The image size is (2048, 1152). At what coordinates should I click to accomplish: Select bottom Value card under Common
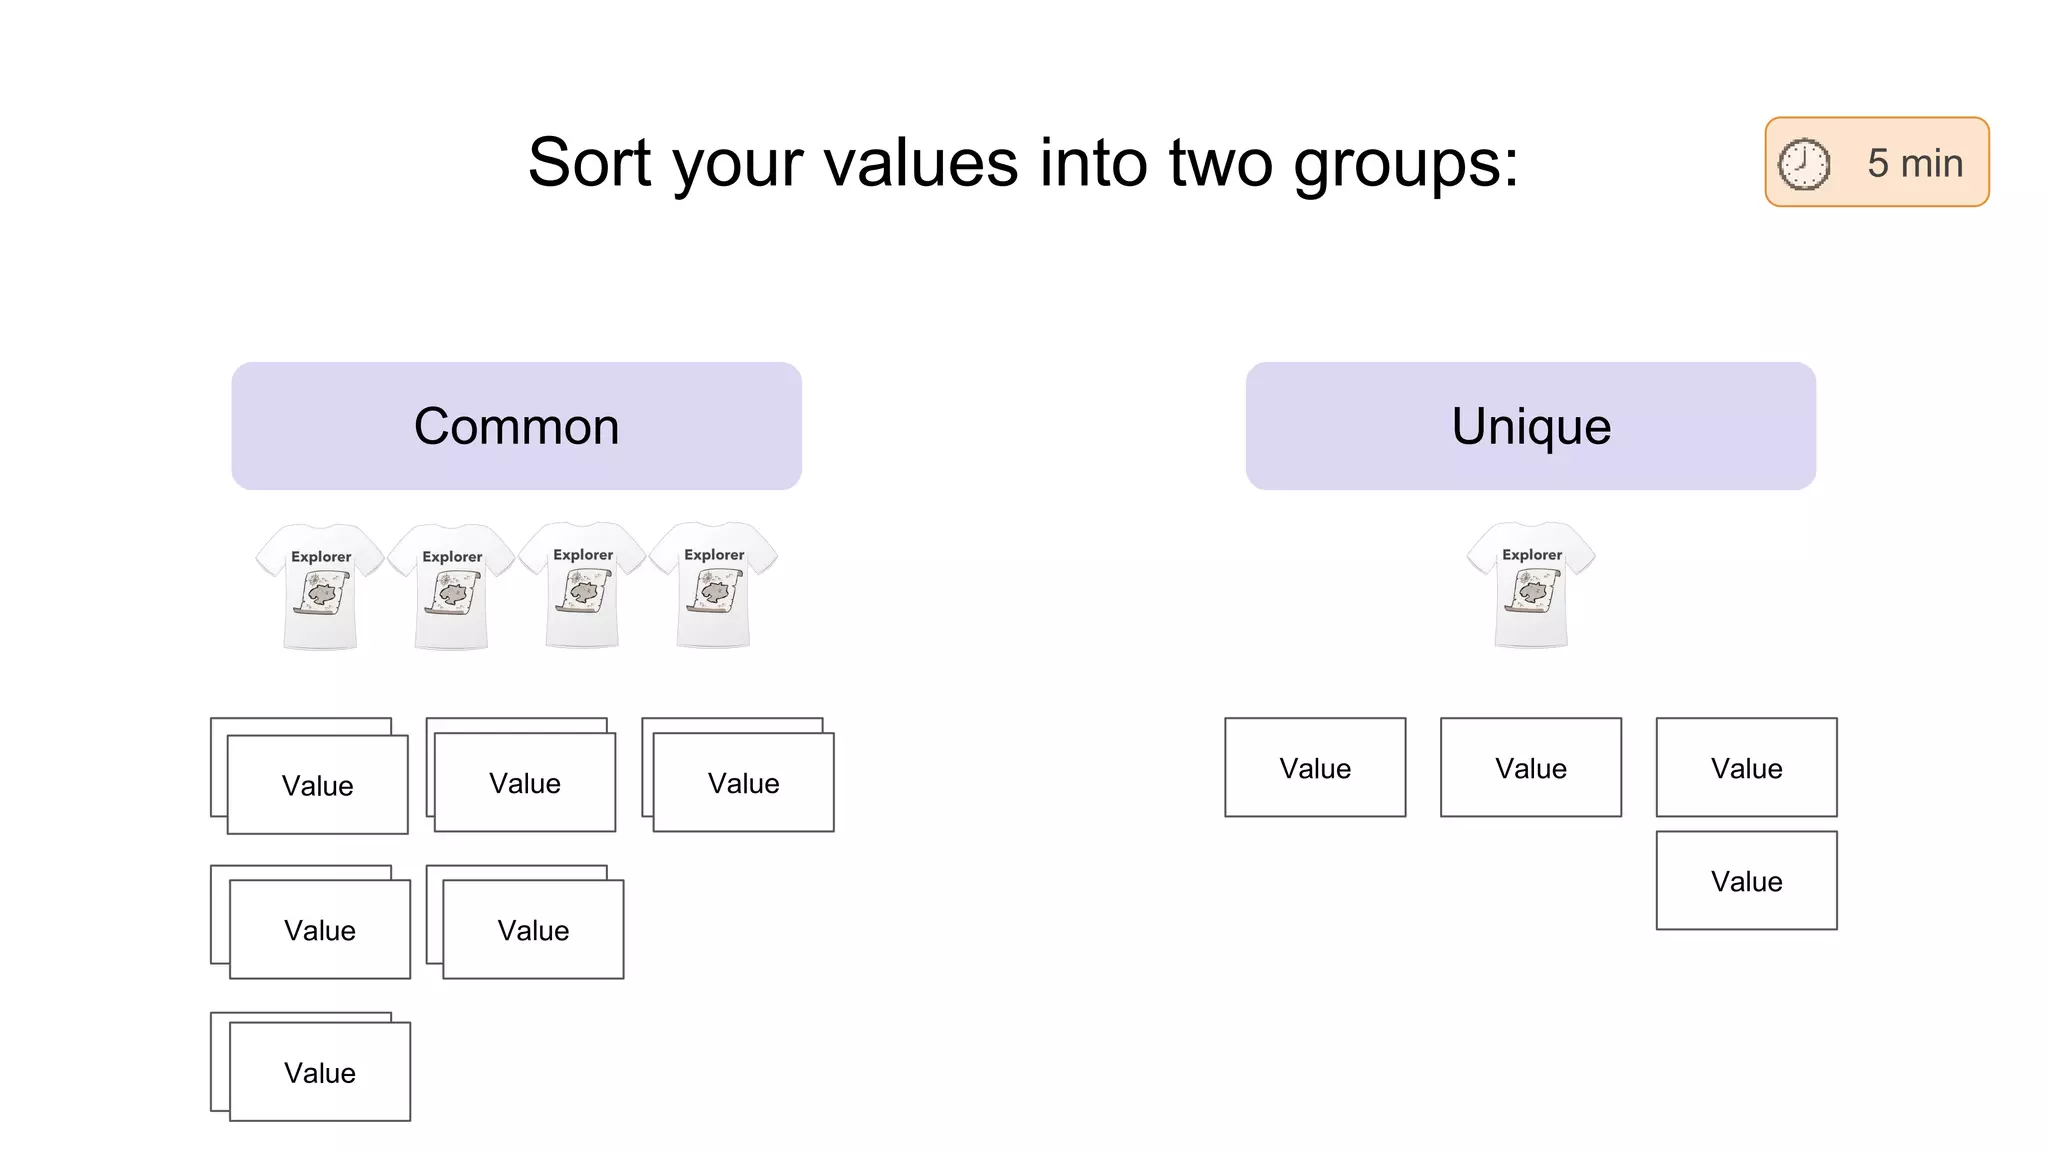point(320,1072)
